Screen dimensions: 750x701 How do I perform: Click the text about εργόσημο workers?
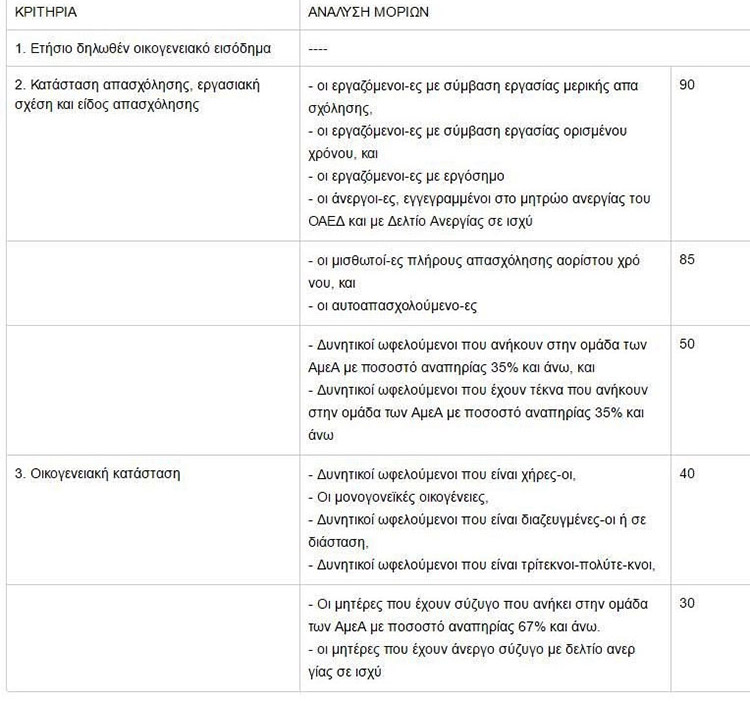click(406, 176)
